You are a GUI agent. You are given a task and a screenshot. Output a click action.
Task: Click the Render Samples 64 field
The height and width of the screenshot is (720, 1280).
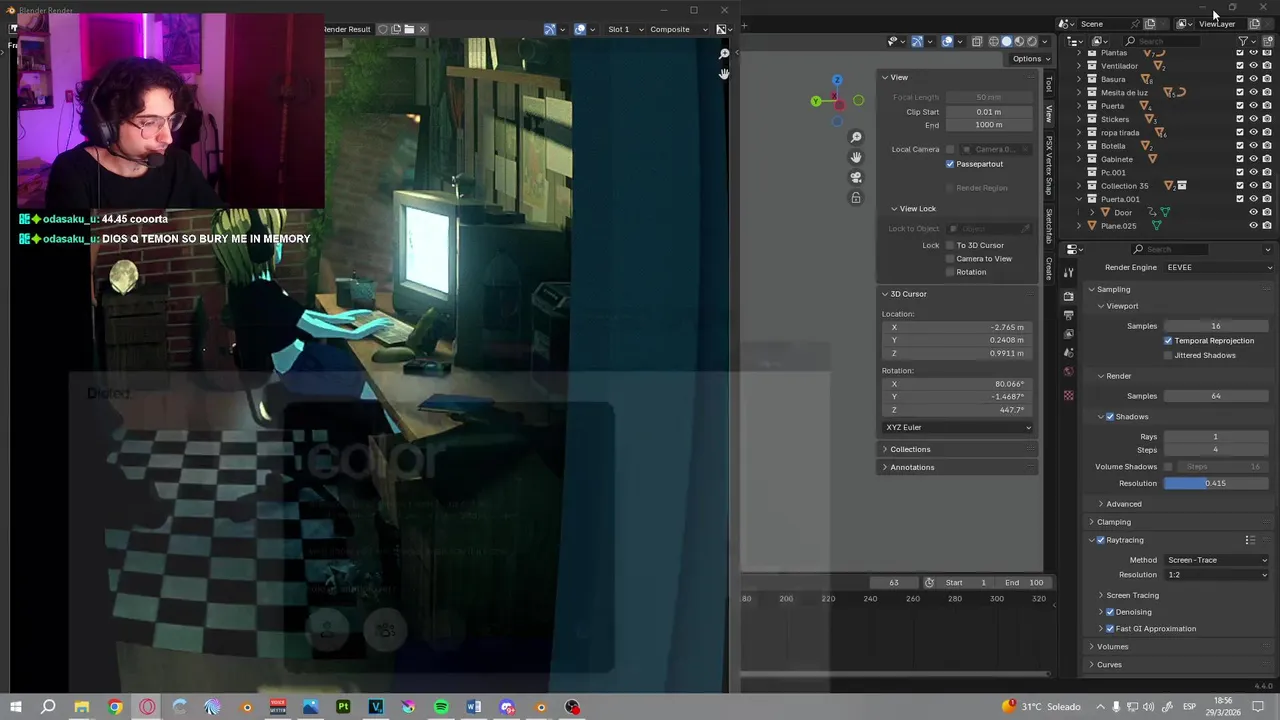[1216, 396]
